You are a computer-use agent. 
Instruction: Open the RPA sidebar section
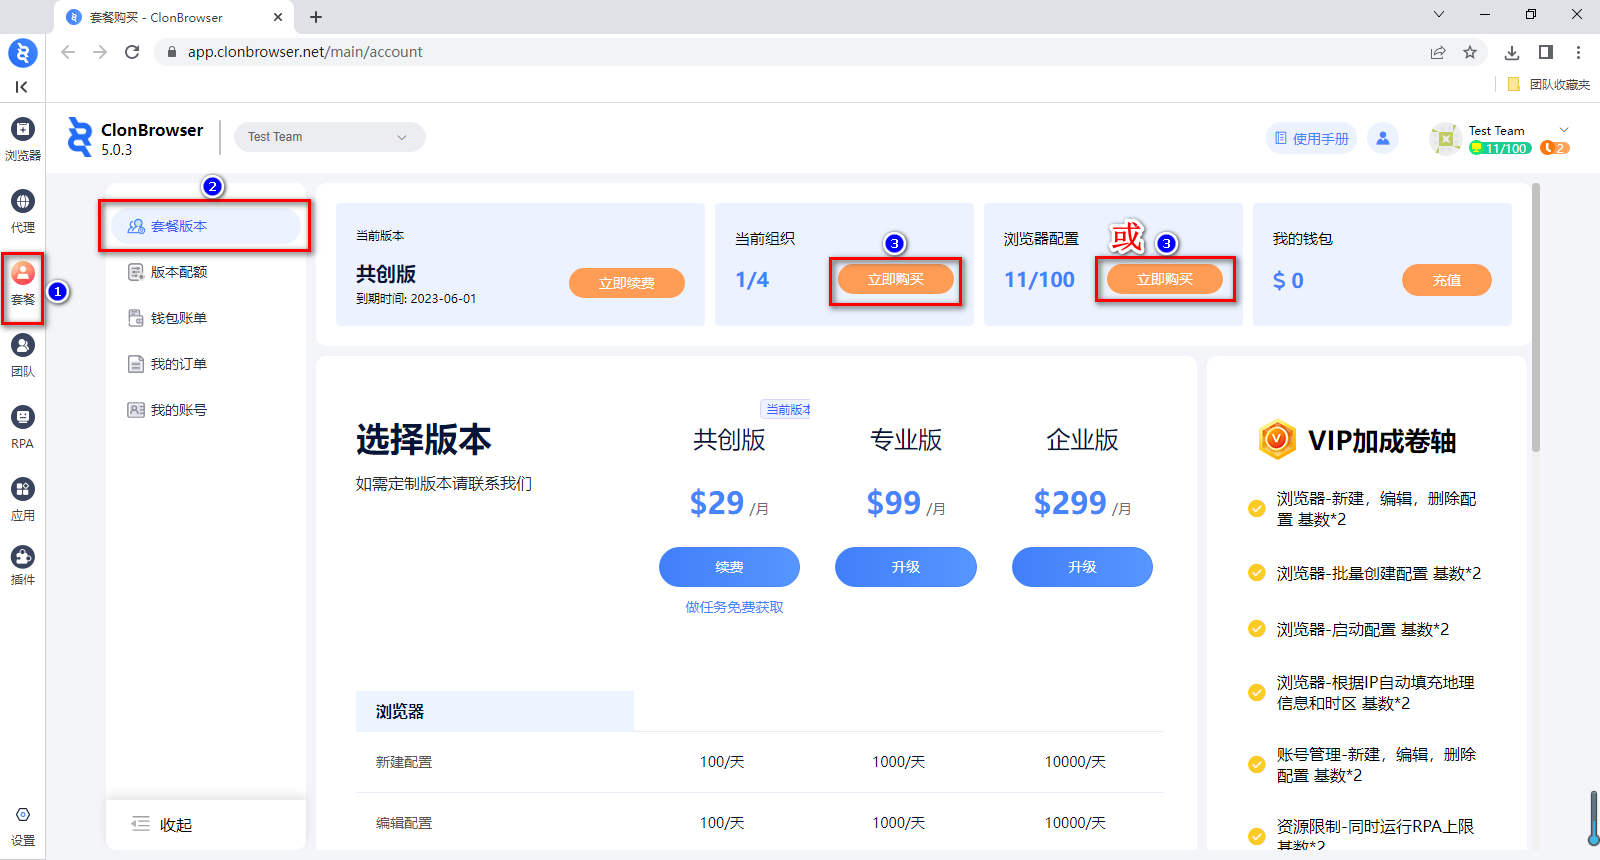[x=22, y=428]
